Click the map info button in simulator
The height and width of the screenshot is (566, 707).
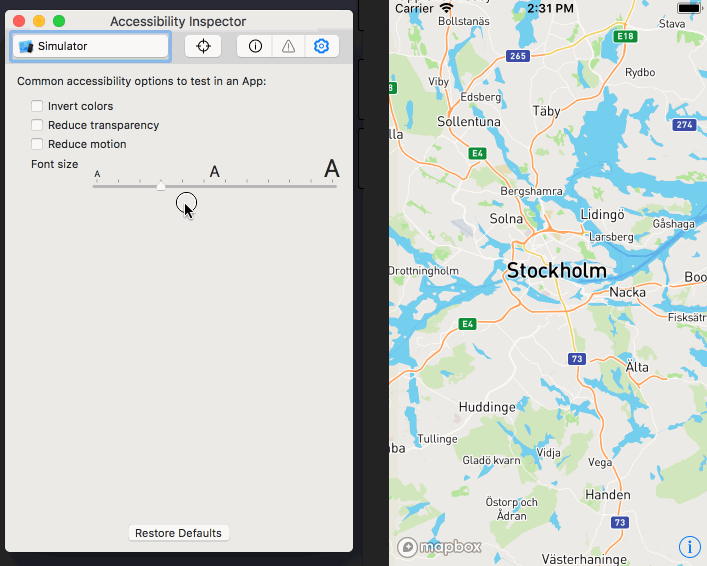[689, 547]
